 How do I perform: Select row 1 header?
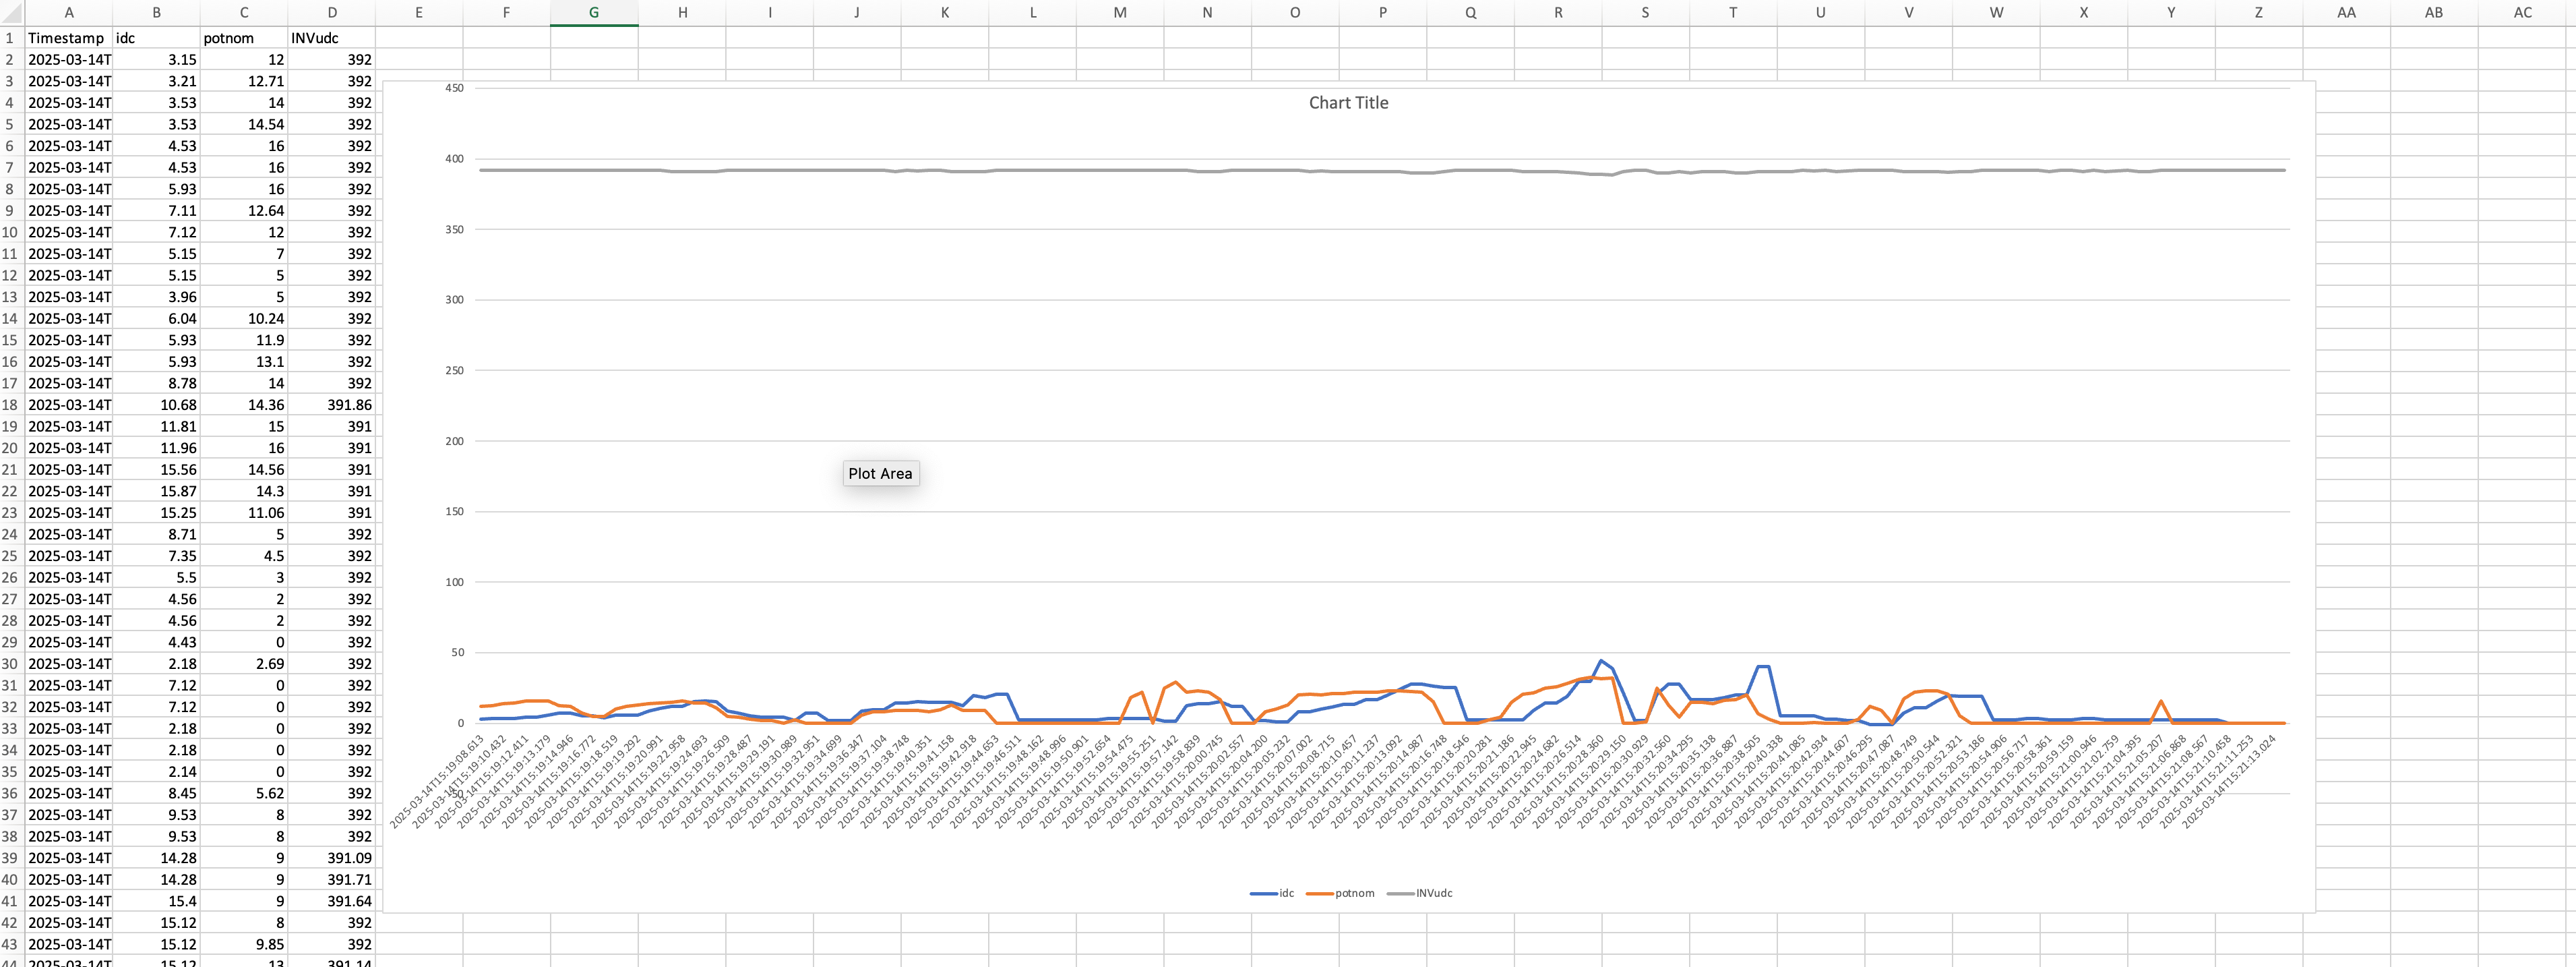pyautogui.click(x=10, y=38)
